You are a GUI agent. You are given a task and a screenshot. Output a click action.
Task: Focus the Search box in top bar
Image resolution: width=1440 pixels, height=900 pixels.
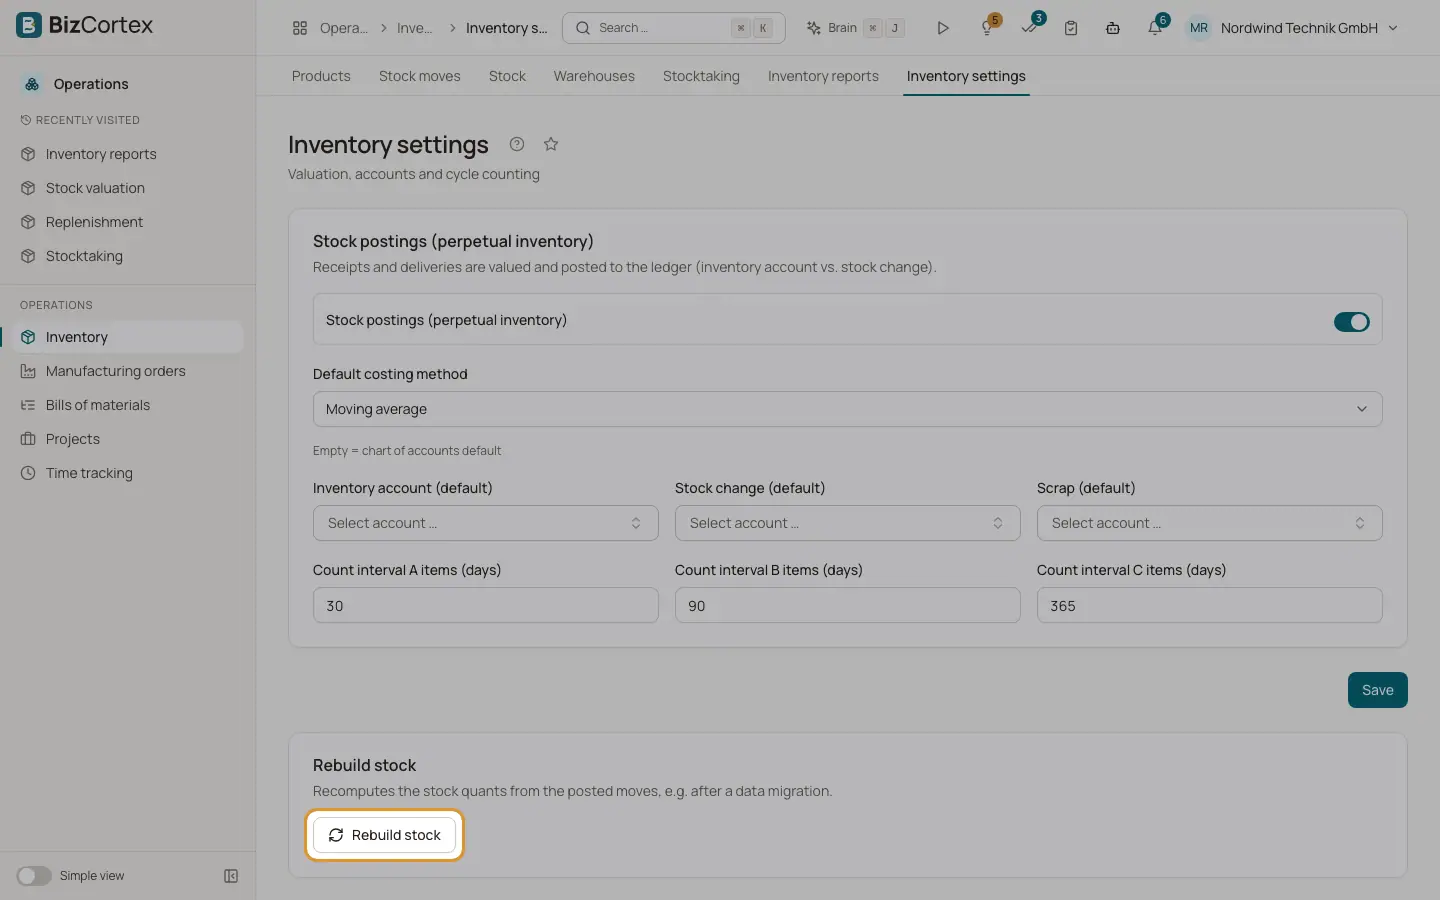674,28
